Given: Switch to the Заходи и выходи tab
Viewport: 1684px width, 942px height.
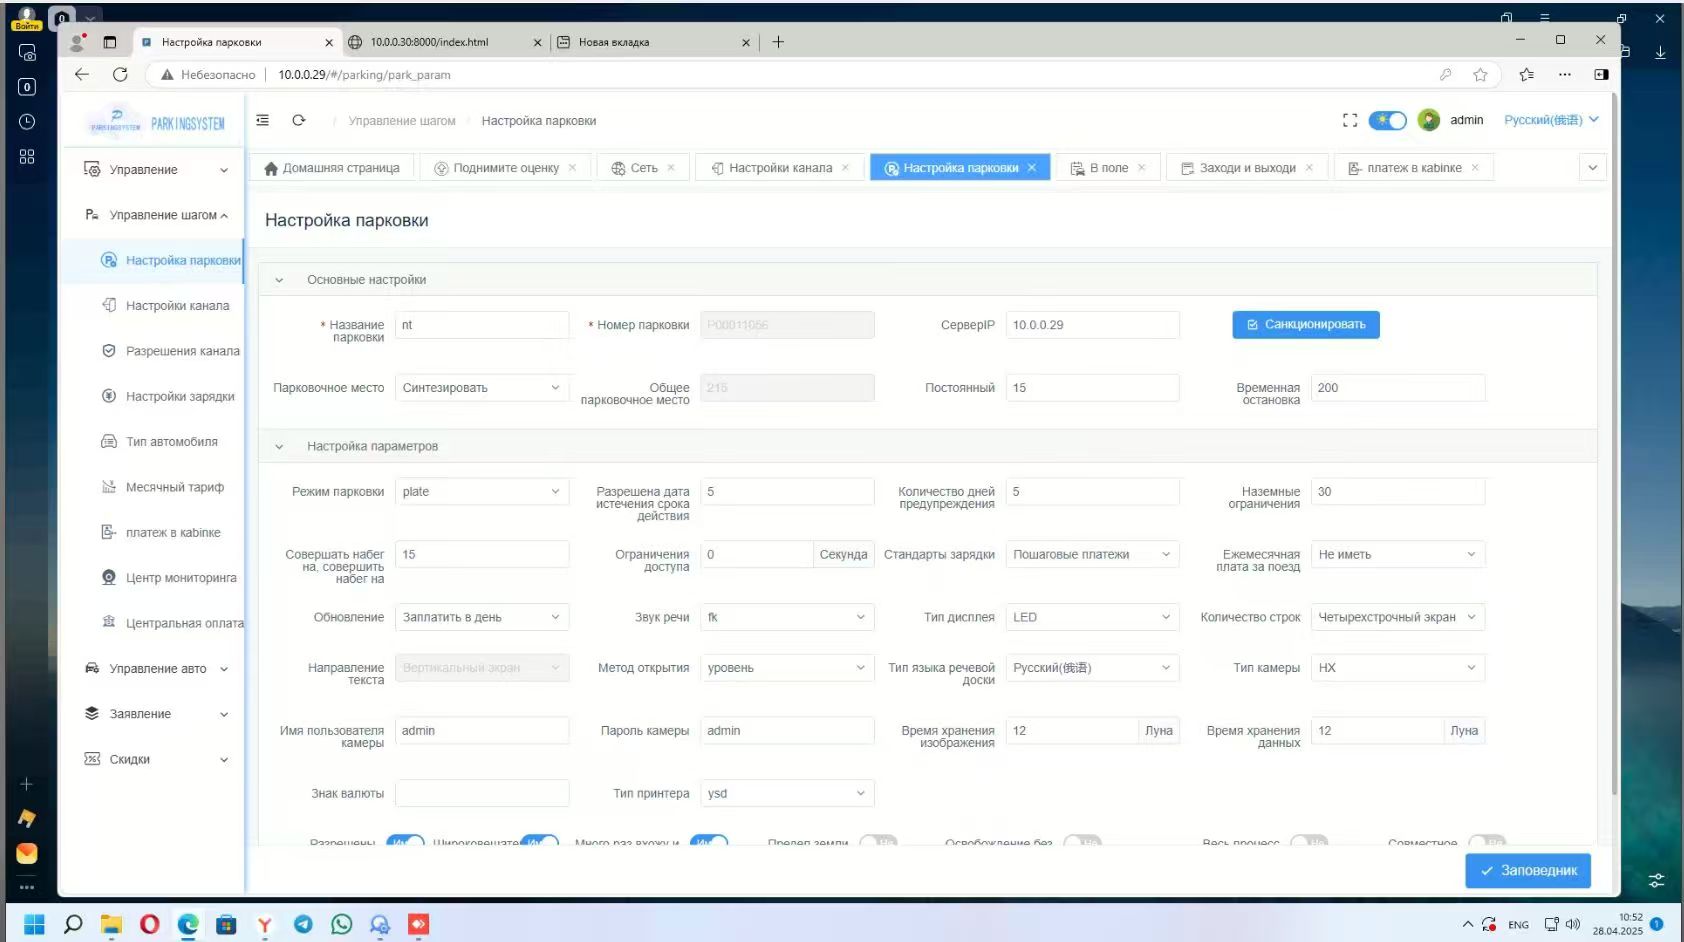Looking at the screenshot, I should [1238, 168].
